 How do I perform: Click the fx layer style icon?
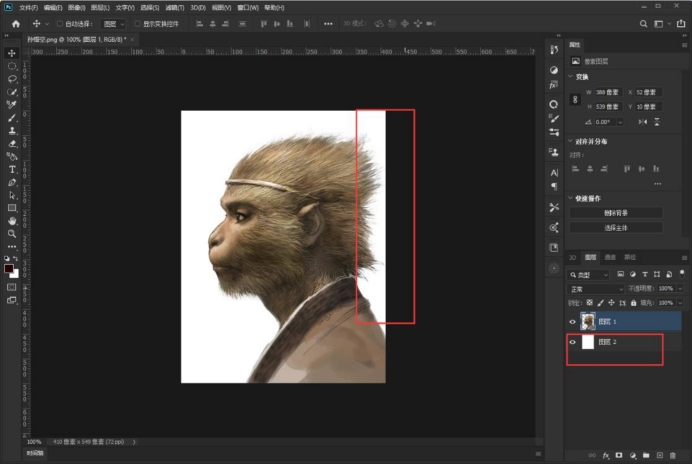606,455
